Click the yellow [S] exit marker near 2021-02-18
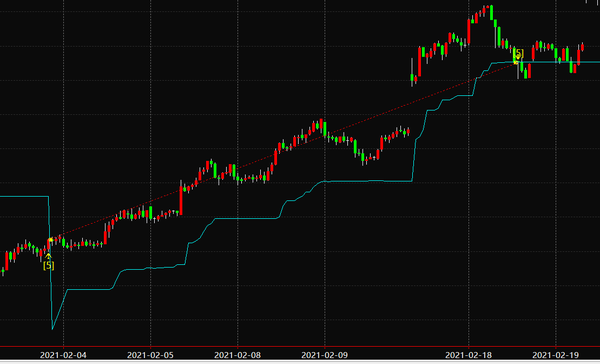This screenshot has height=364, width=600. pos(518,53)
